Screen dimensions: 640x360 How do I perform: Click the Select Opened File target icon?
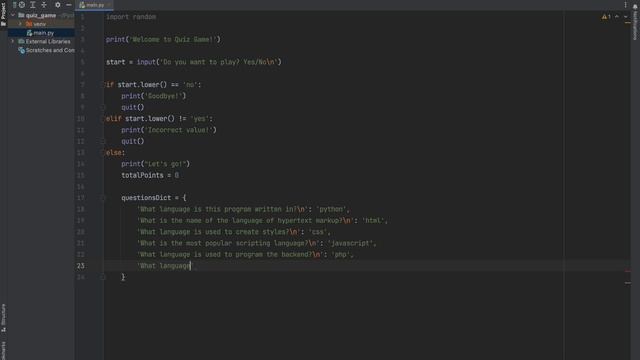point(22,4)
